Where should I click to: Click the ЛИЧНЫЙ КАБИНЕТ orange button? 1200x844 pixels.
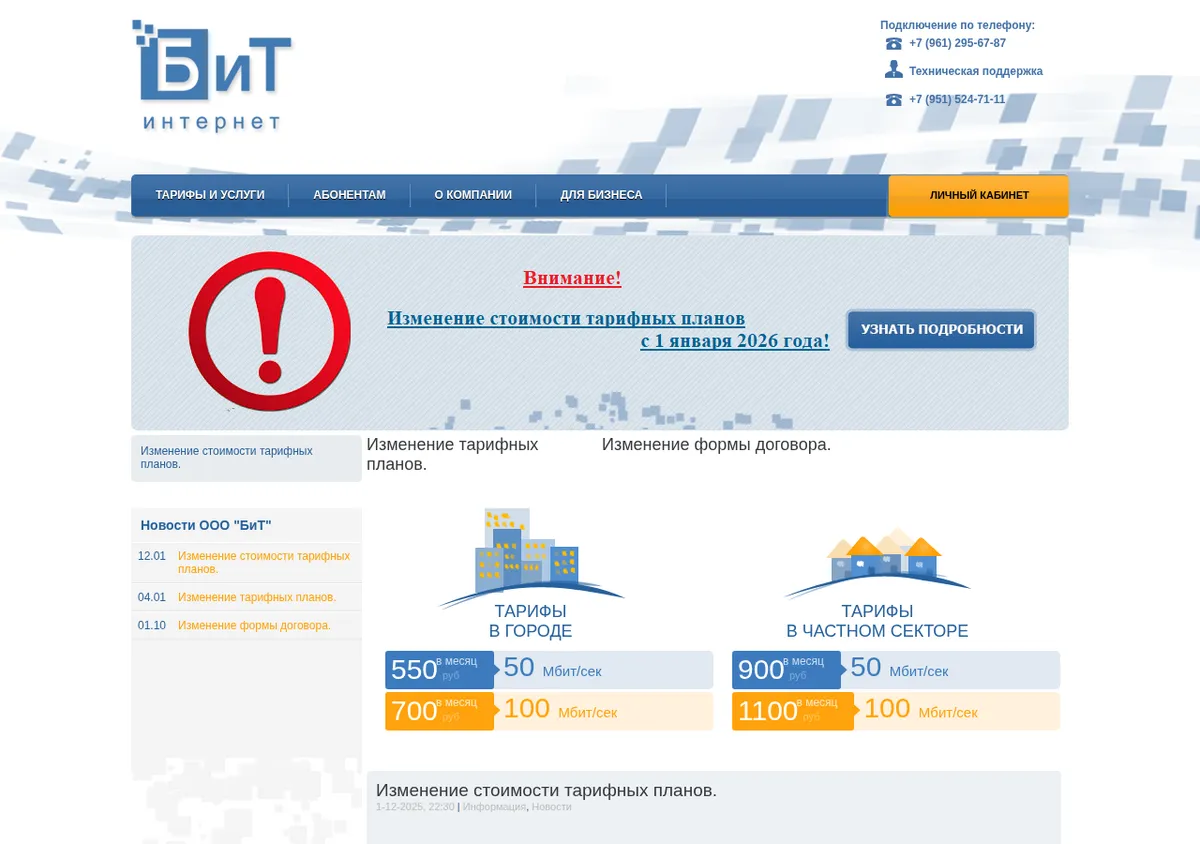click(979, 195)
